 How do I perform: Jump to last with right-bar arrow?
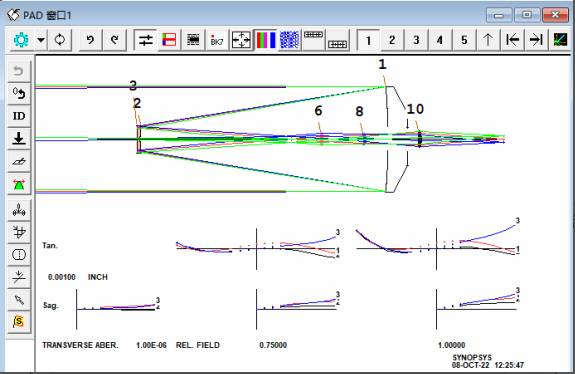click(x=536, y=40)
